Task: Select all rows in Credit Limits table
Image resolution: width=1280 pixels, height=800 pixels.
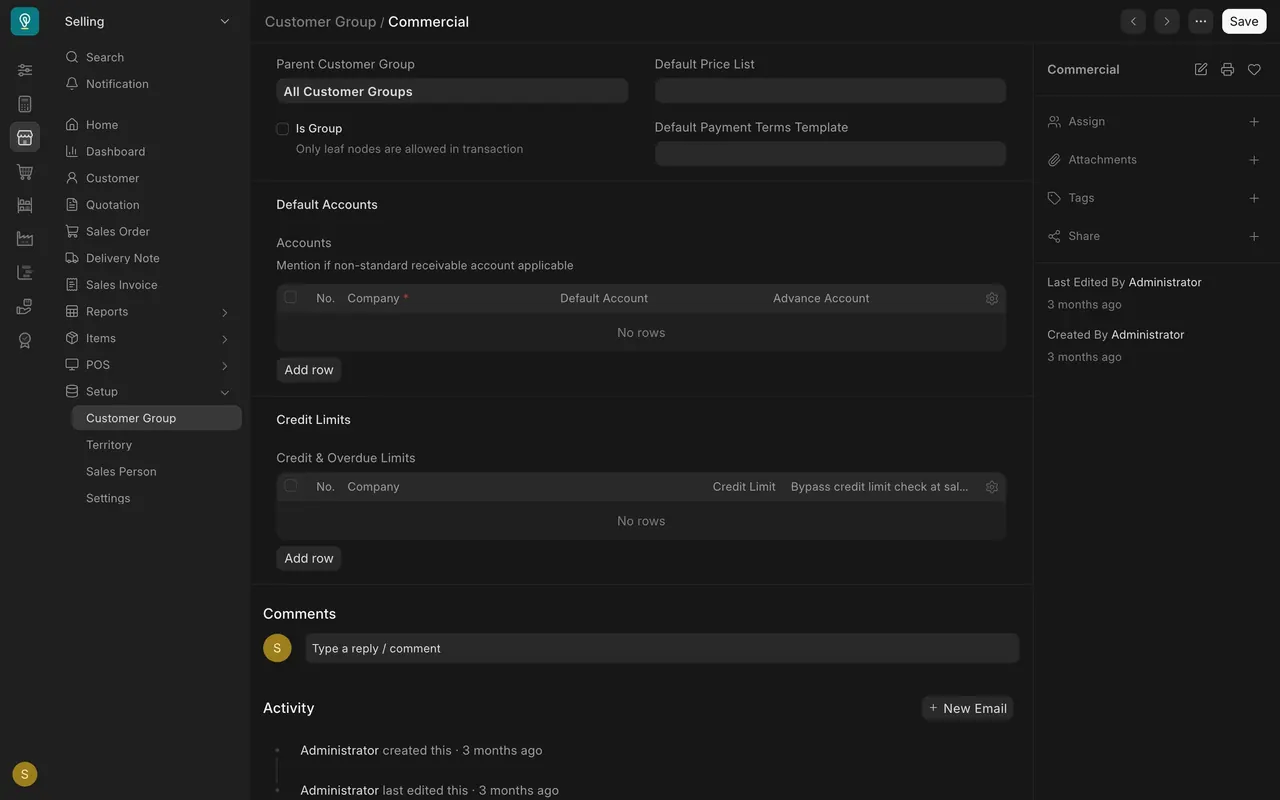Action: tap(291, 486)
